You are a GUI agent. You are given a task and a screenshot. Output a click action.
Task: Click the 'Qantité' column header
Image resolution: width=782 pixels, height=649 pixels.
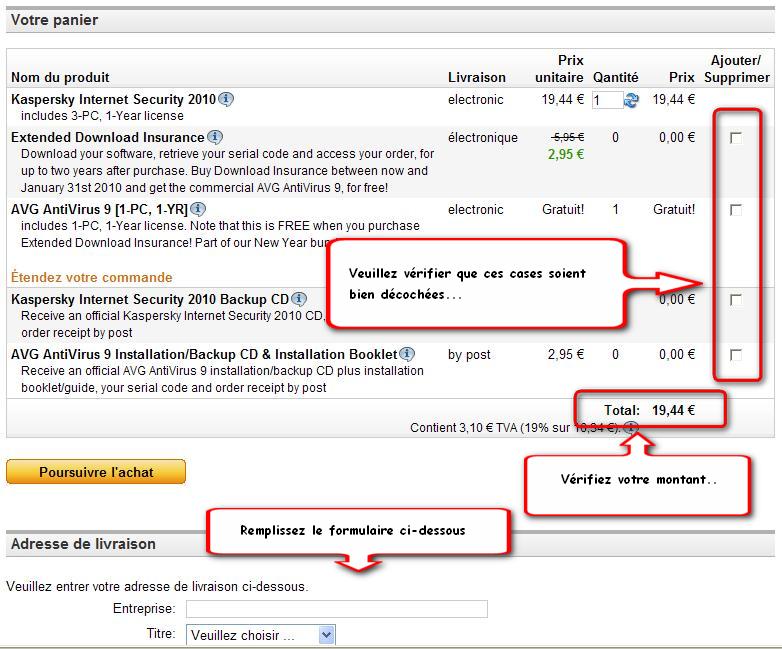tap(615, 77)
